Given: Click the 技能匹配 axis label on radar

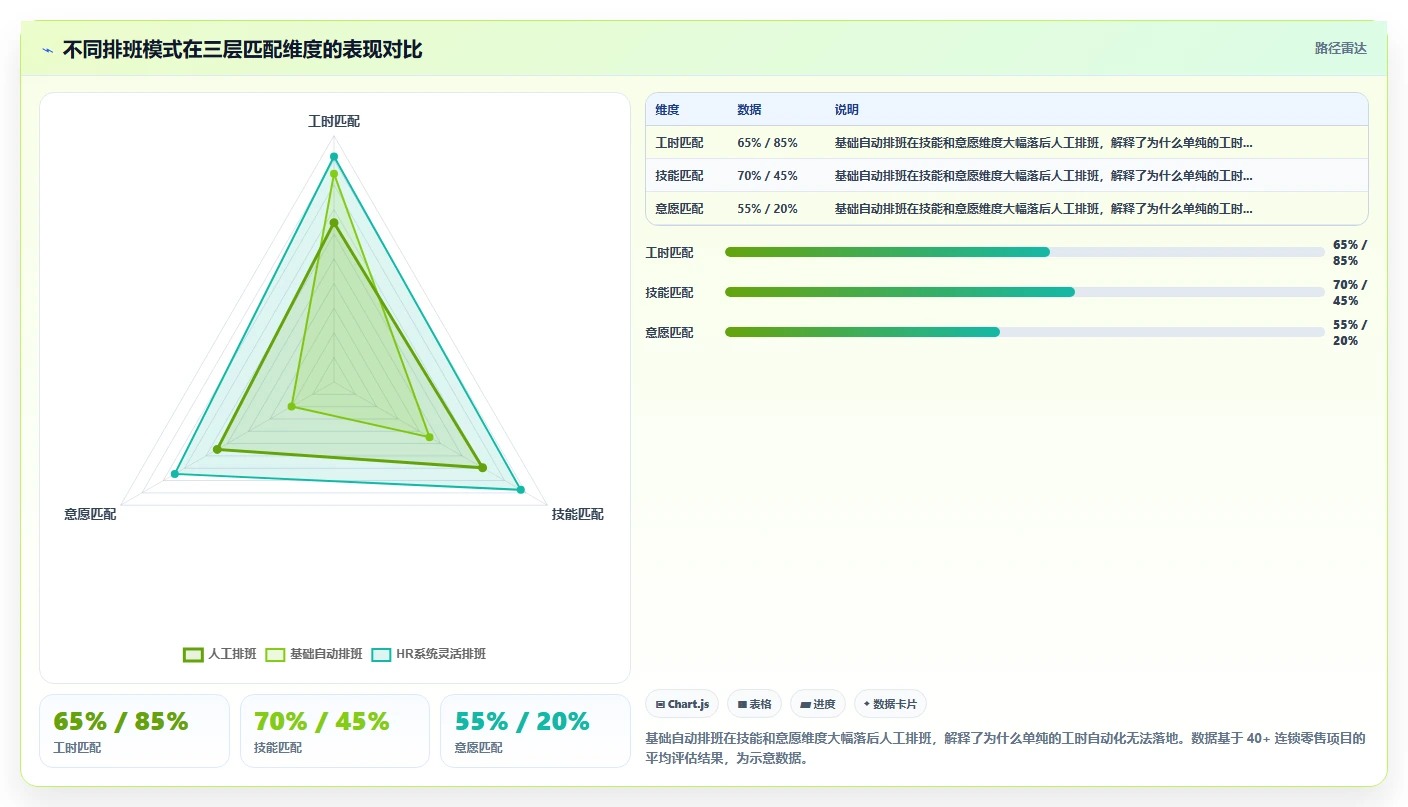Looking at the screenshot, I should click(577, 514).
